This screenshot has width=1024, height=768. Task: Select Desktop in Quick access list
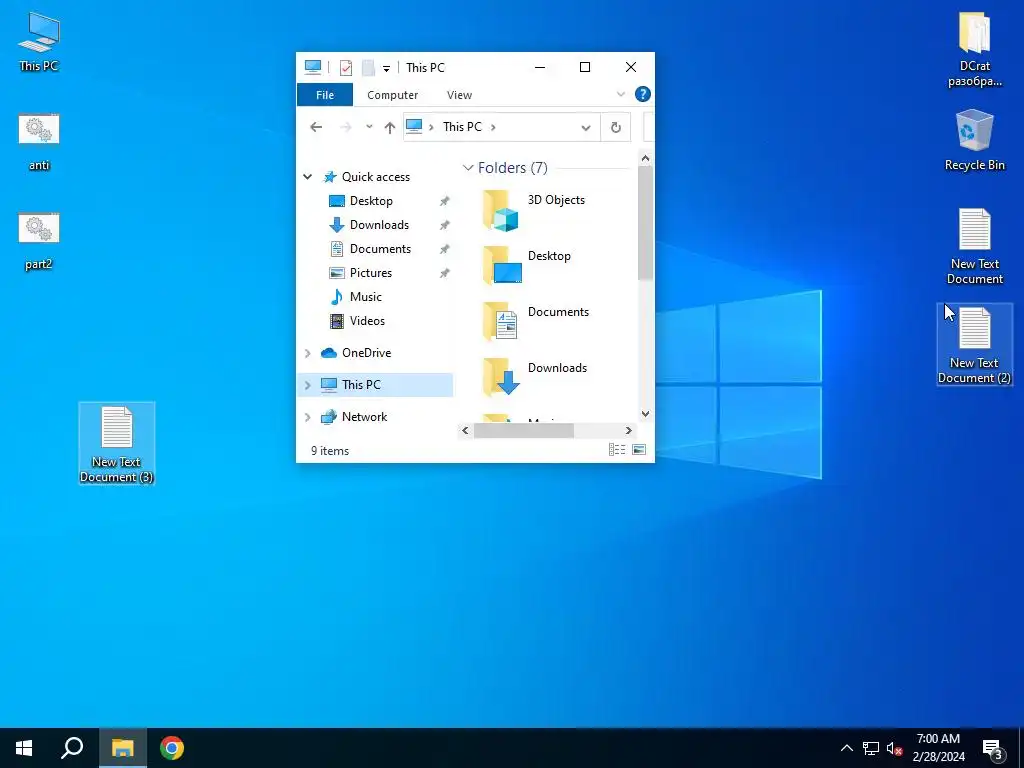tap(371, 201)
